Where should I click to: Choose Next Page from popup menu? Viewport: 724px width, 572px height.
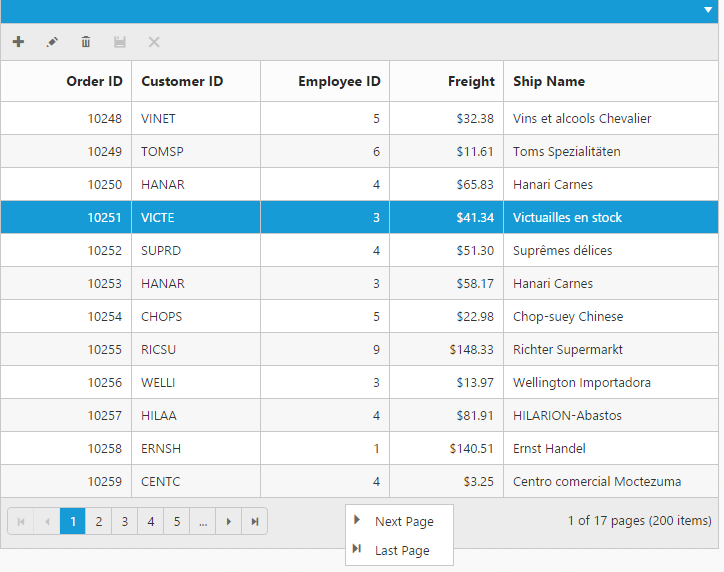[403, 521]
